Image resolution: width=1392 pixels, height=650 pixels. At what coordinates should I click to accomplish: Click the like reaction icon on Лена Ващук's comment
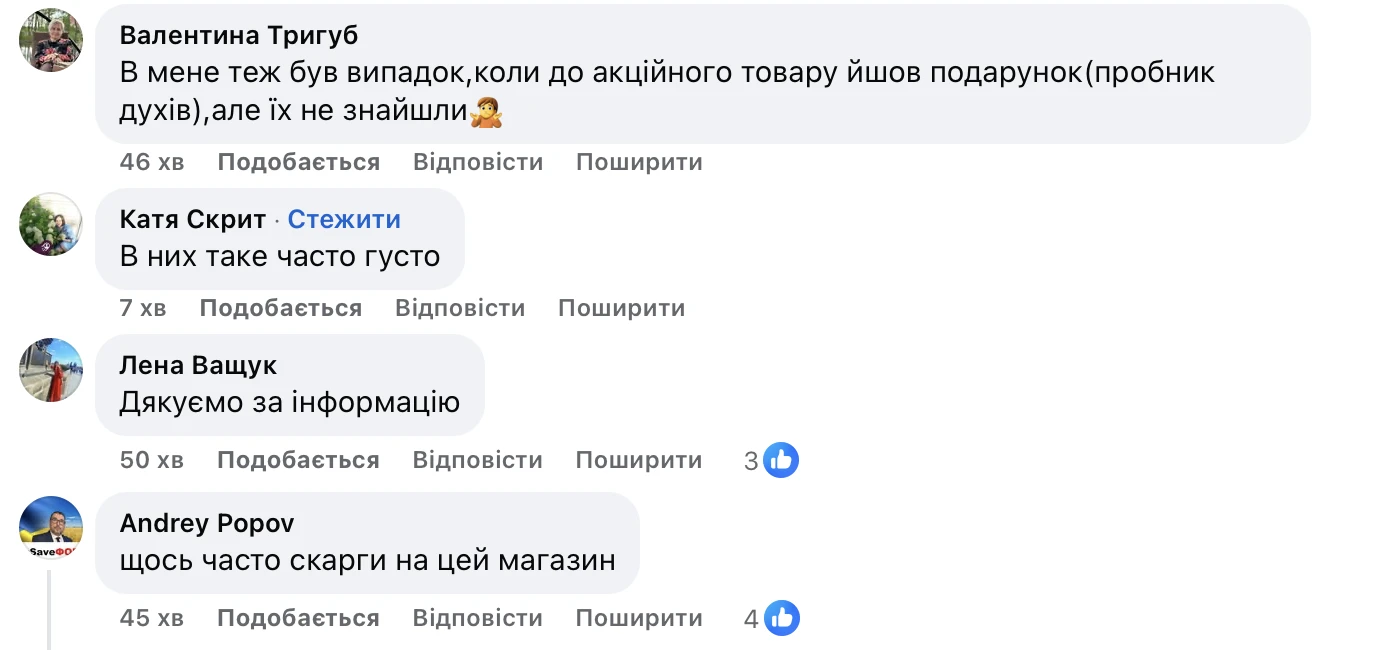click(781, 460)
